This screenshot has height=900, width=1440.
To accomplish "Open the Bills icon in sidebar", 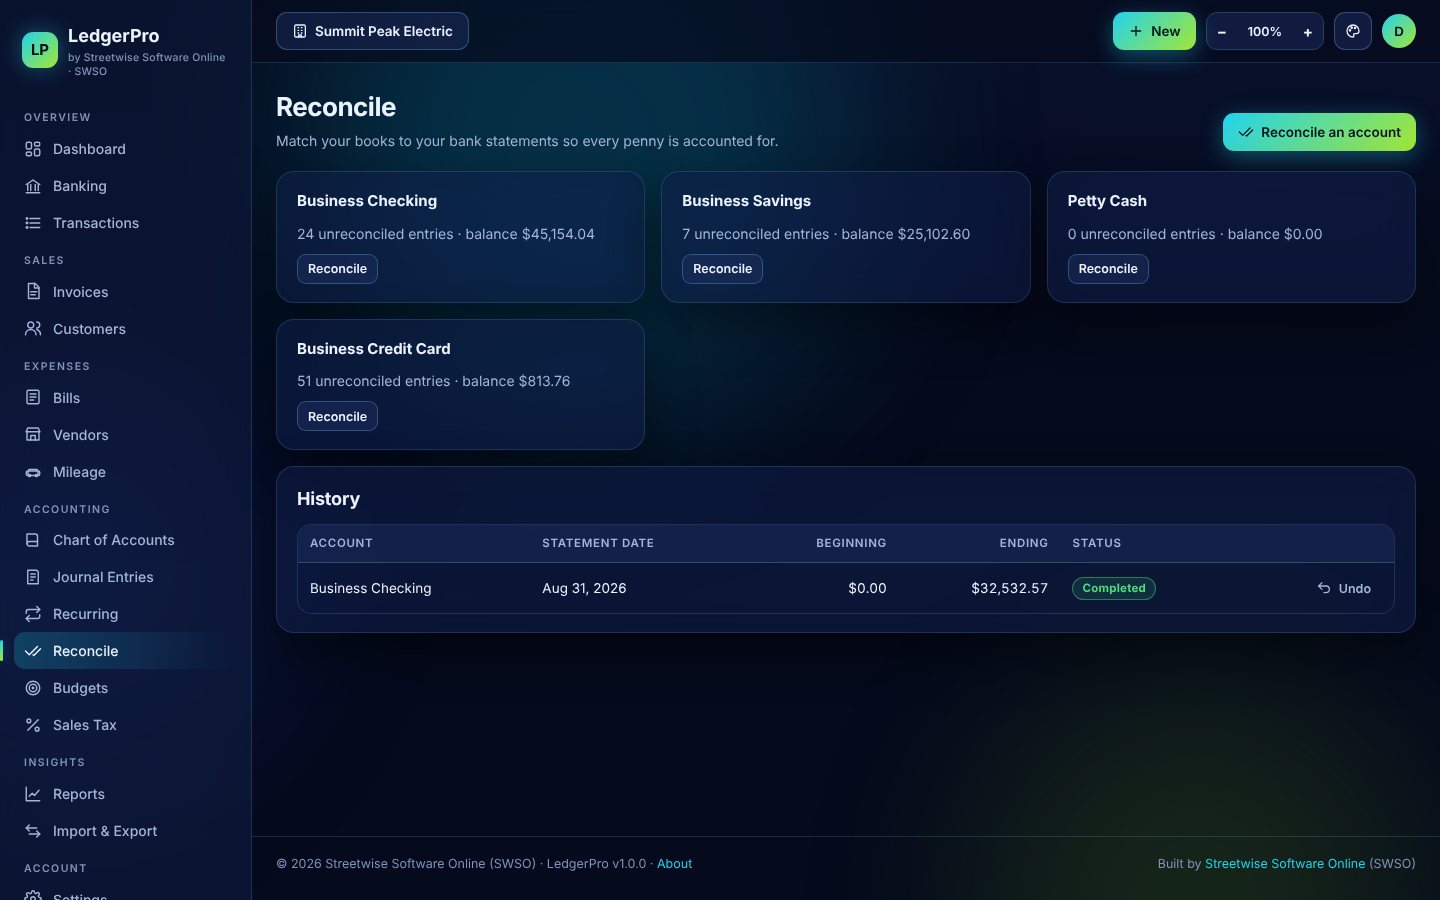I will (x=33, y=398).
